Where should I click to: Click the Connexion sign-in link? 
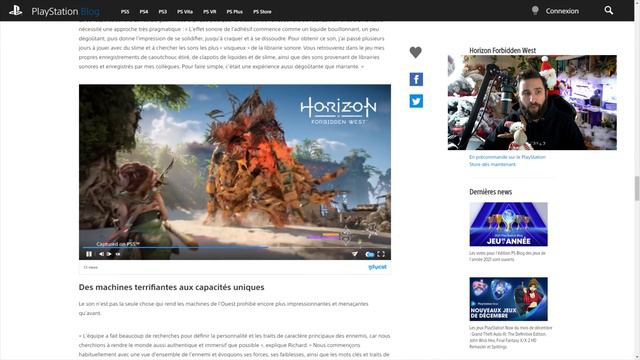(562, 11)
